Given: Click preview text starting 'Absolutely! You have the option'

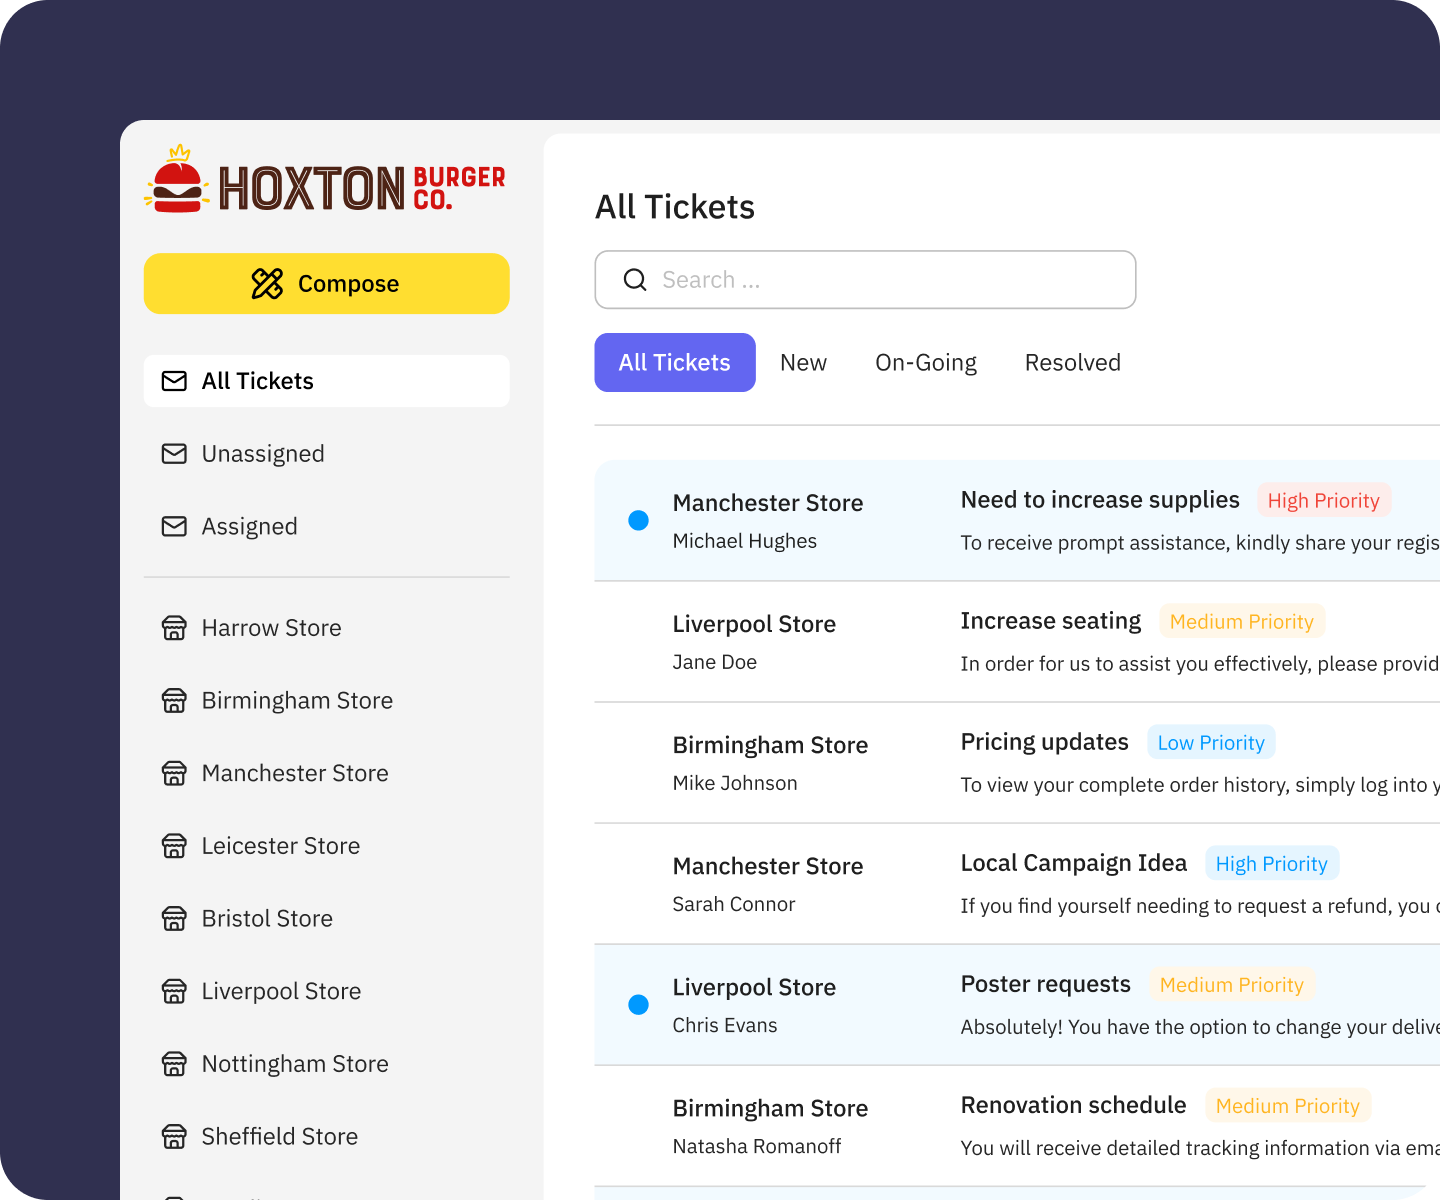Looking at the screenshot, I should click(1200, 1027).
